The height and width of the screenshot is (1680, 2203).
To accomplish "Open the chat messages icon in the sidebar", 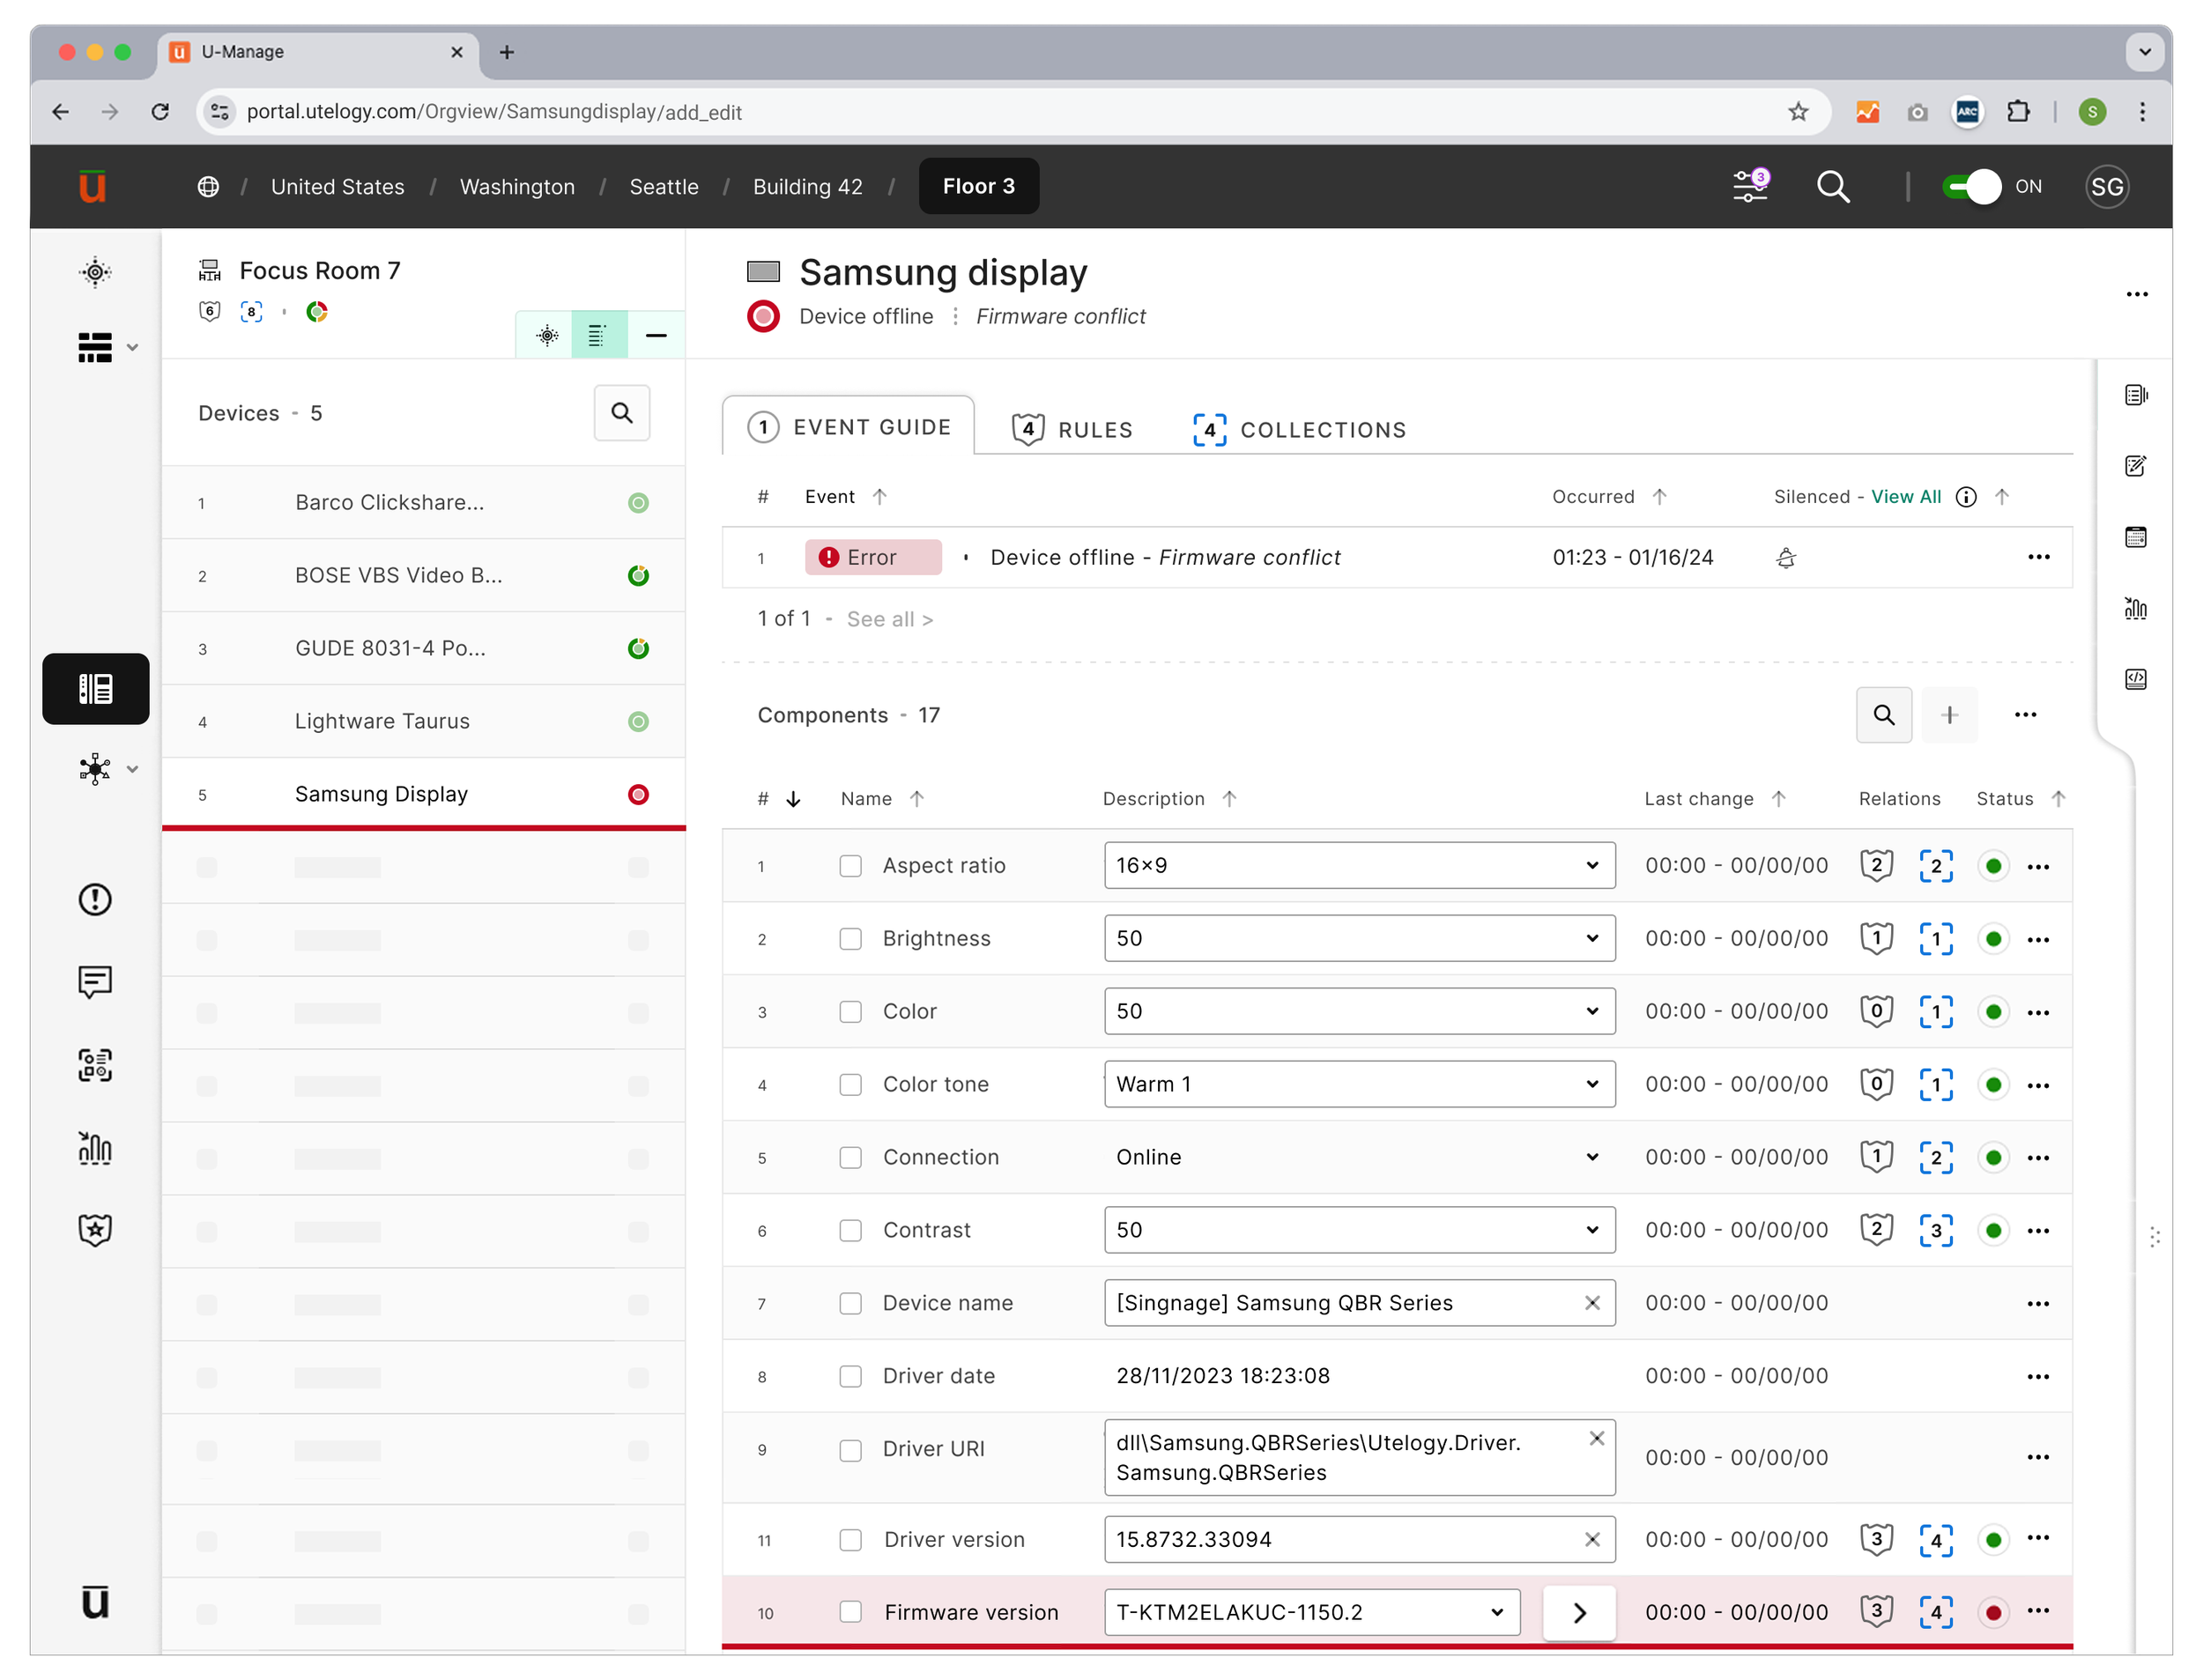I will pyautogui.click(x=95, y=982).
